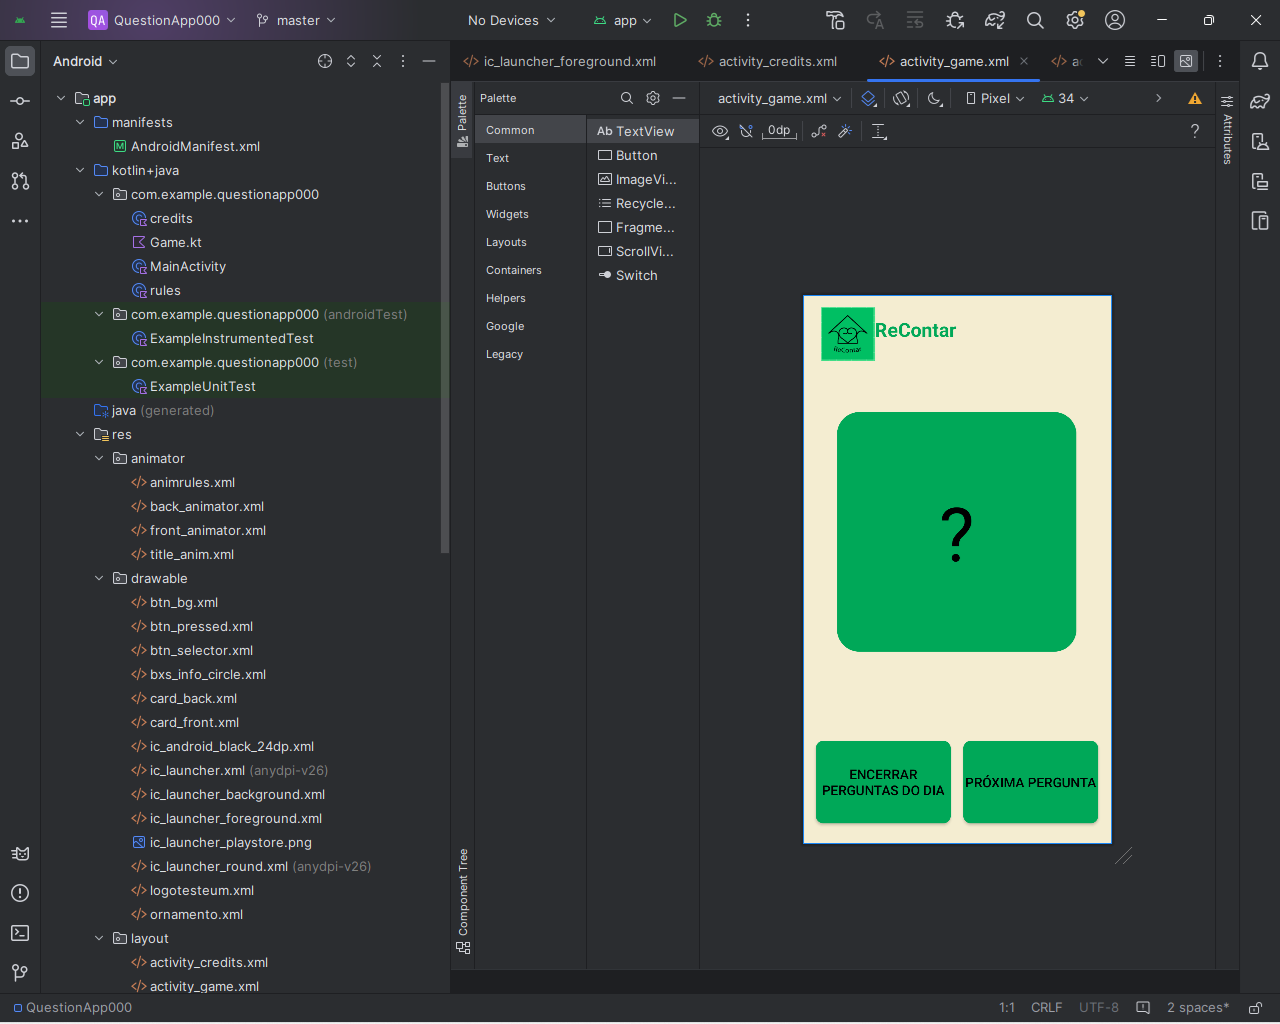Open IDE settings gear icon

coord(1075,20)
